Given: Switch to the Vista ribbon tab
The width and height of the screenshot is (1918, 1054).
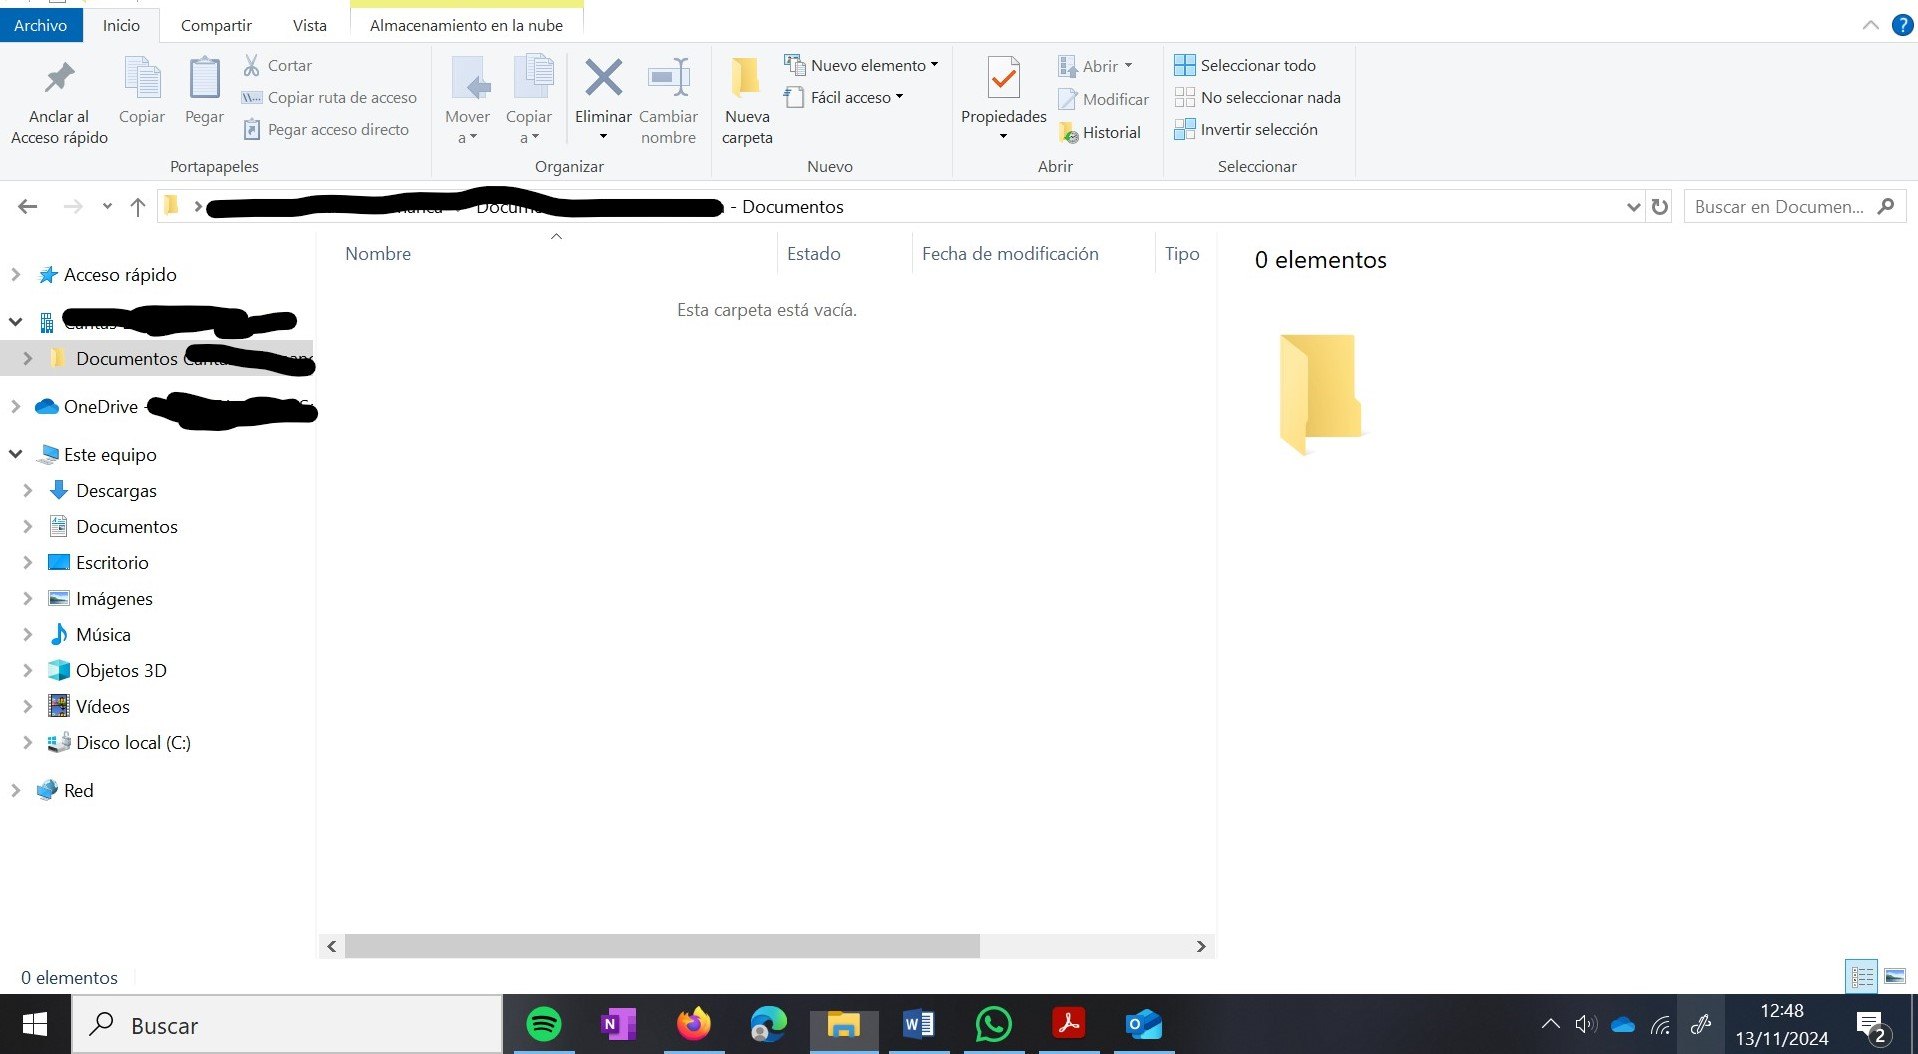Looking at the screenshot, I should [309, 25].
